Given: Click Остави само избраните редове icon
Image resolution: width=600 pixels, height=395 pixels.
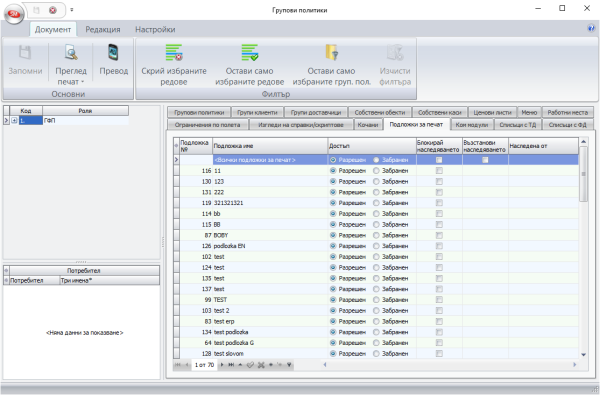Looking at the screenshot, I should point(249,53).
